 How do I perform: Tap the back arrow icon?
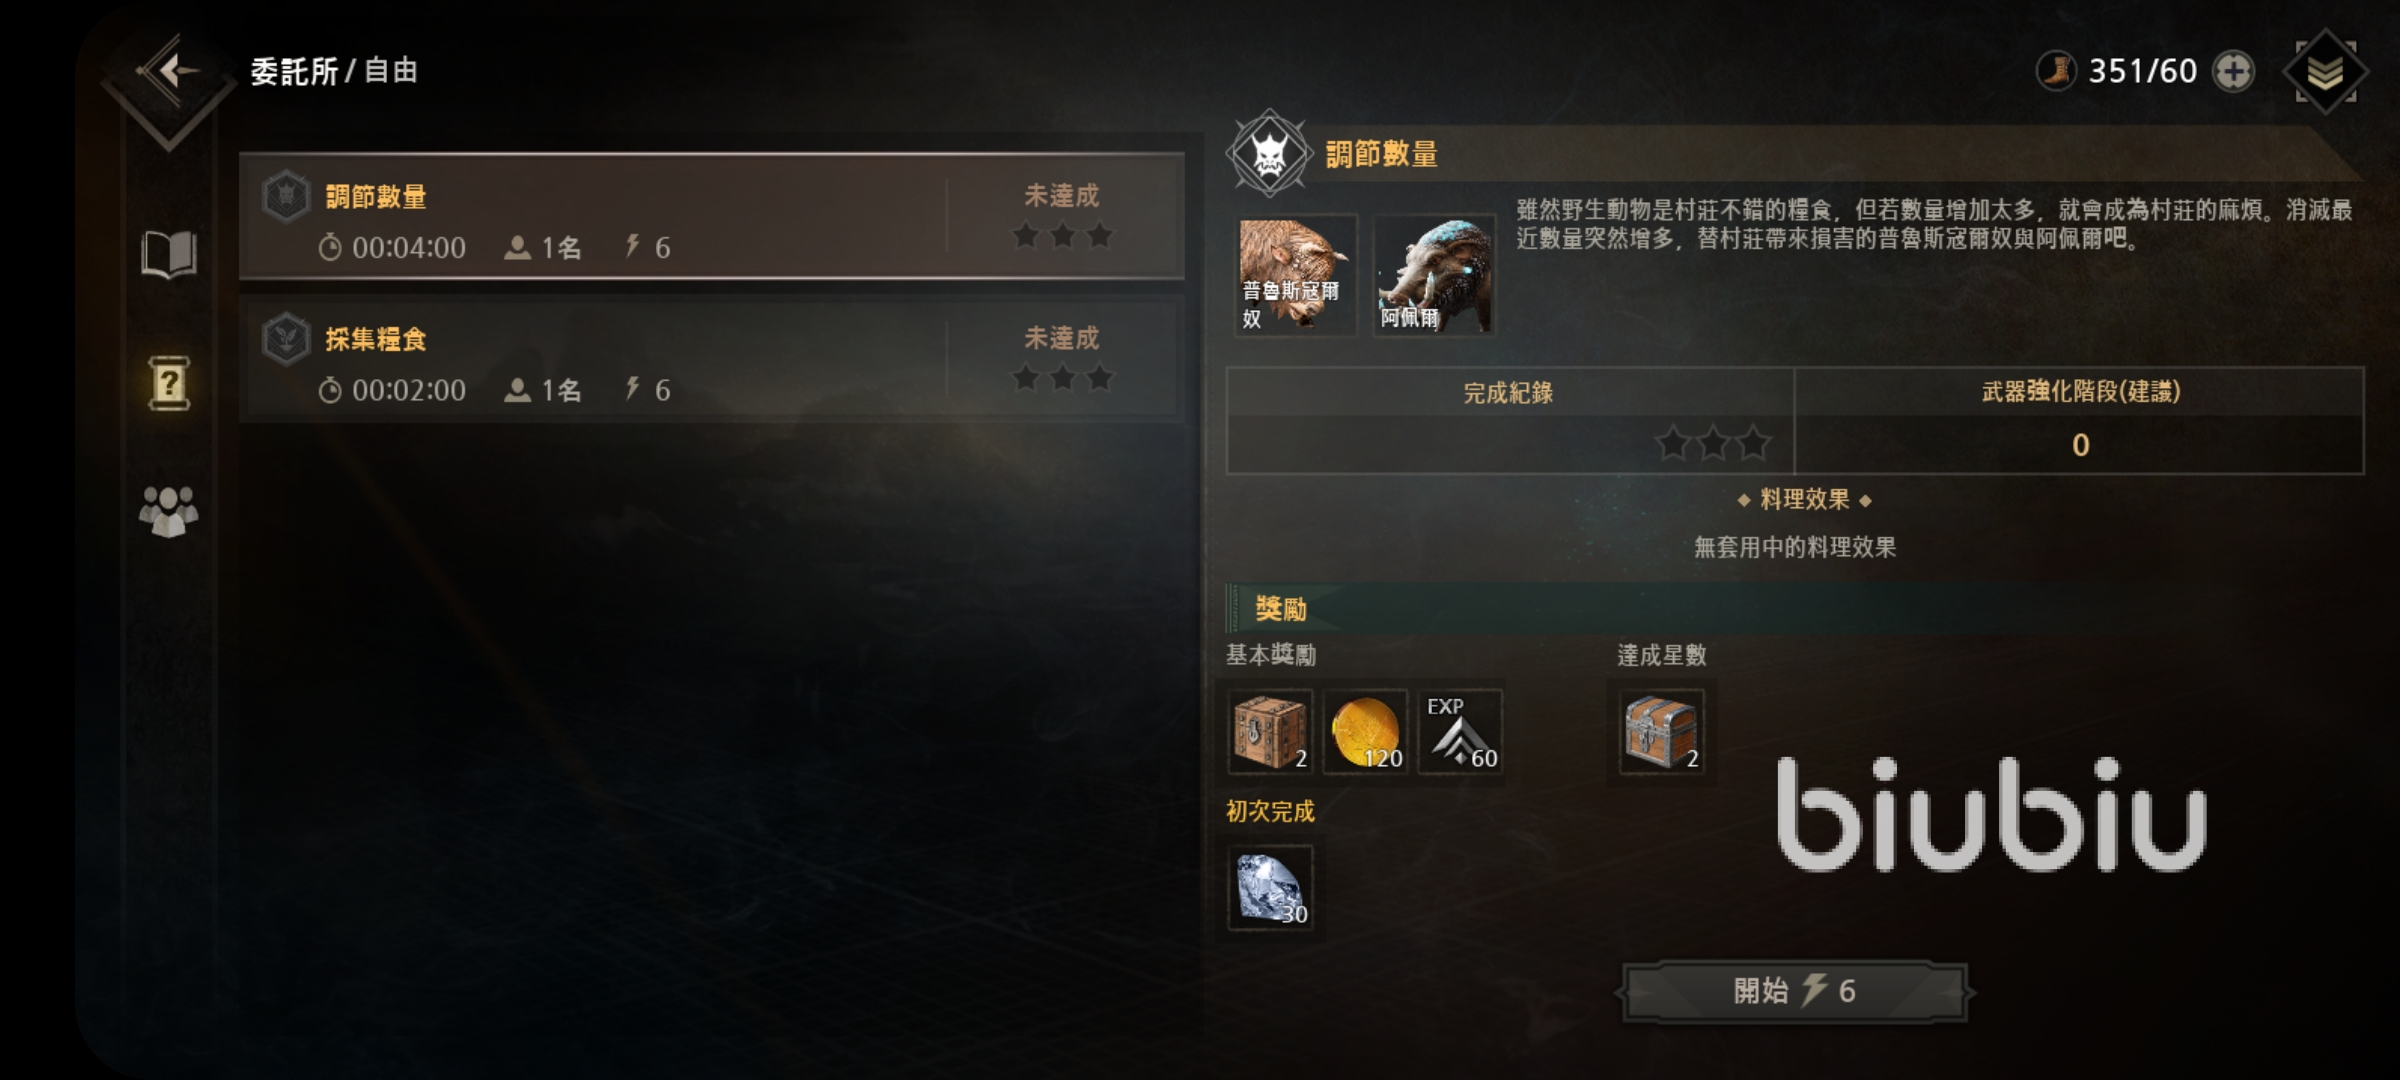(x=168, y=71)
